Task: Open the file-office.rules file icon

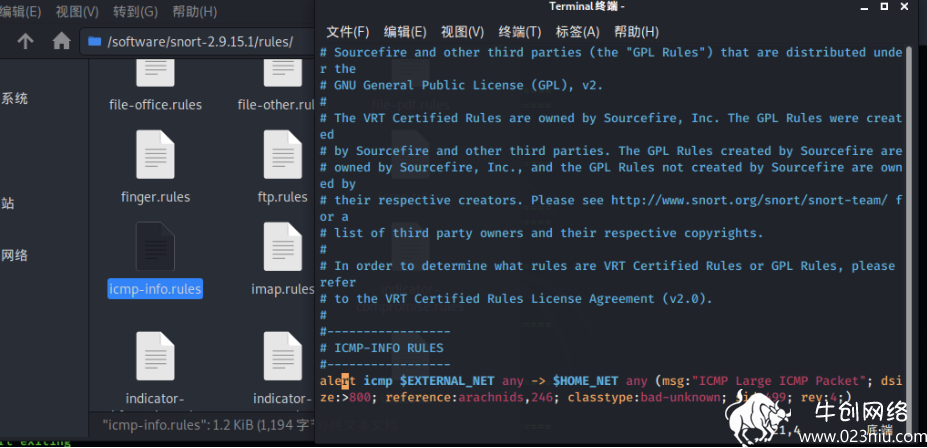Action: [x=155, y=73]
